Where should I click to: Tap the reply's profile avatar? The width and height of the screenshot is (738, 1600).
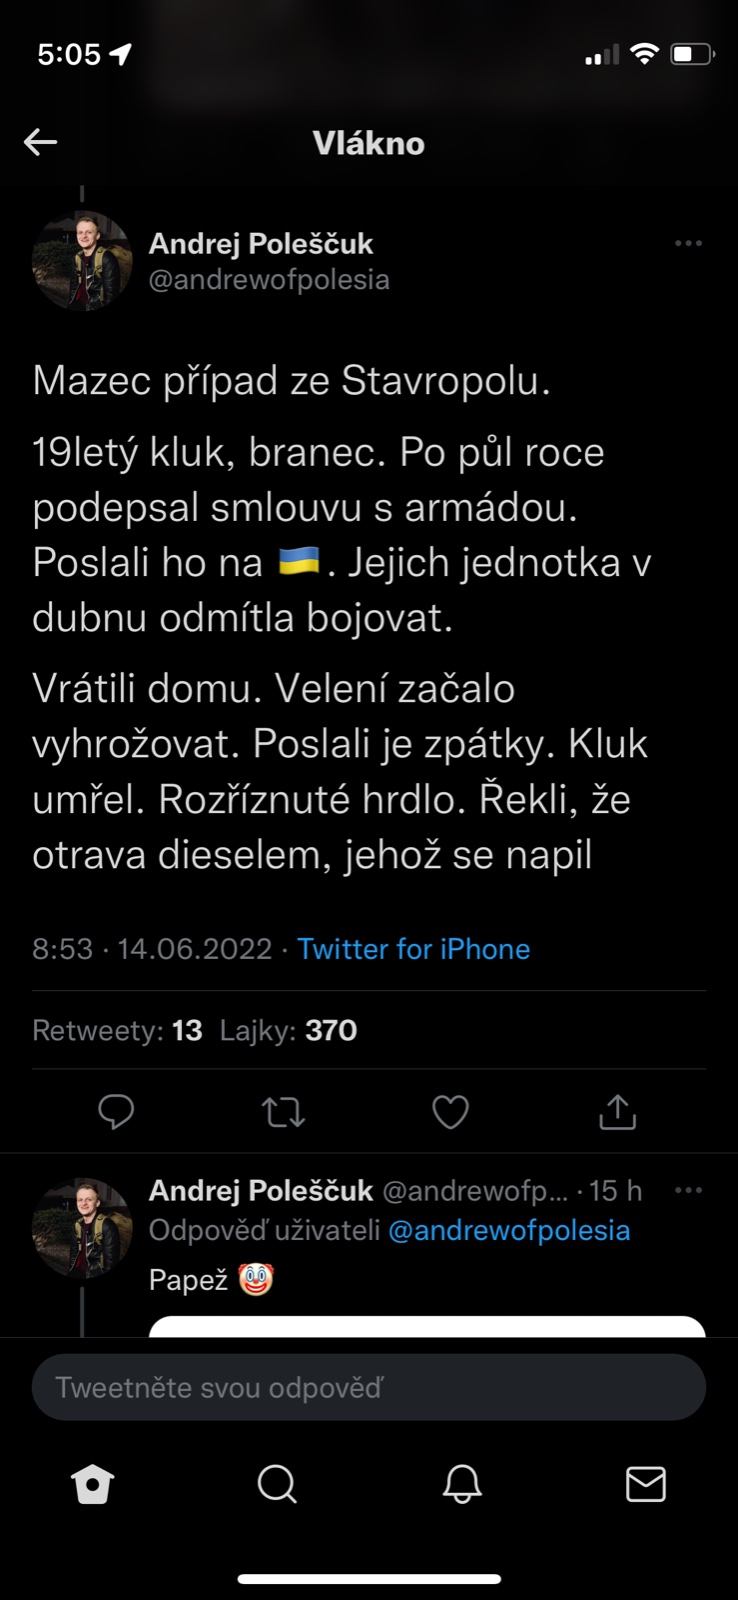[82, 1228]
